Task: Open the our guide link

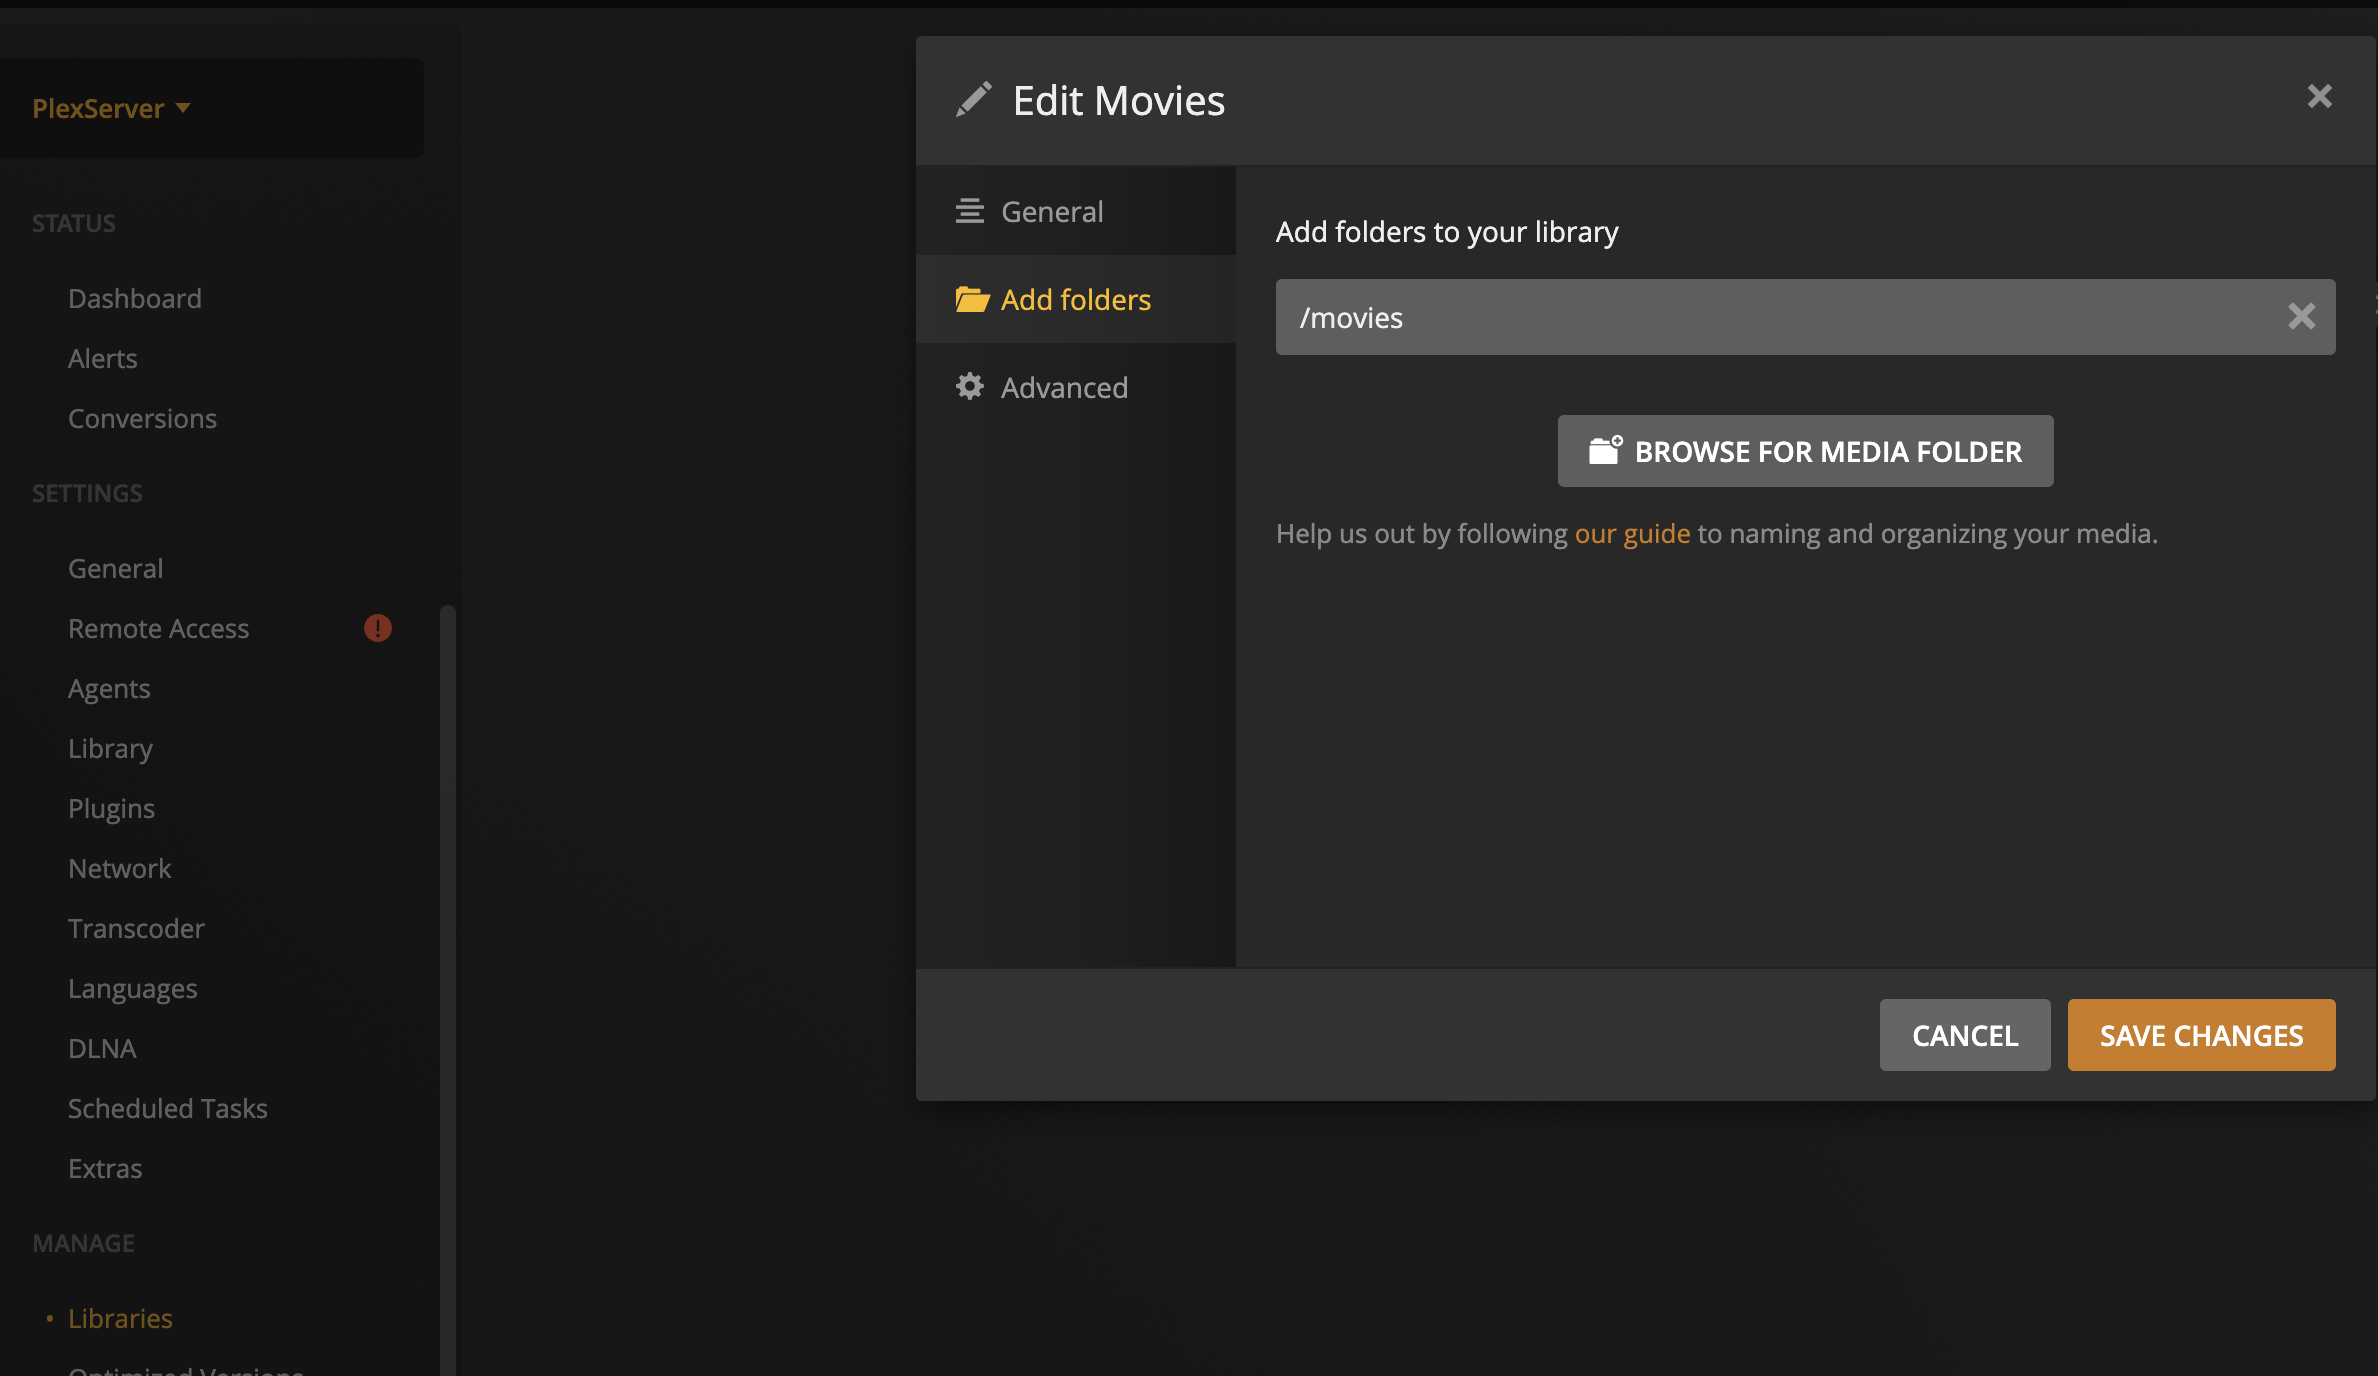Action: pos(1632,533)
